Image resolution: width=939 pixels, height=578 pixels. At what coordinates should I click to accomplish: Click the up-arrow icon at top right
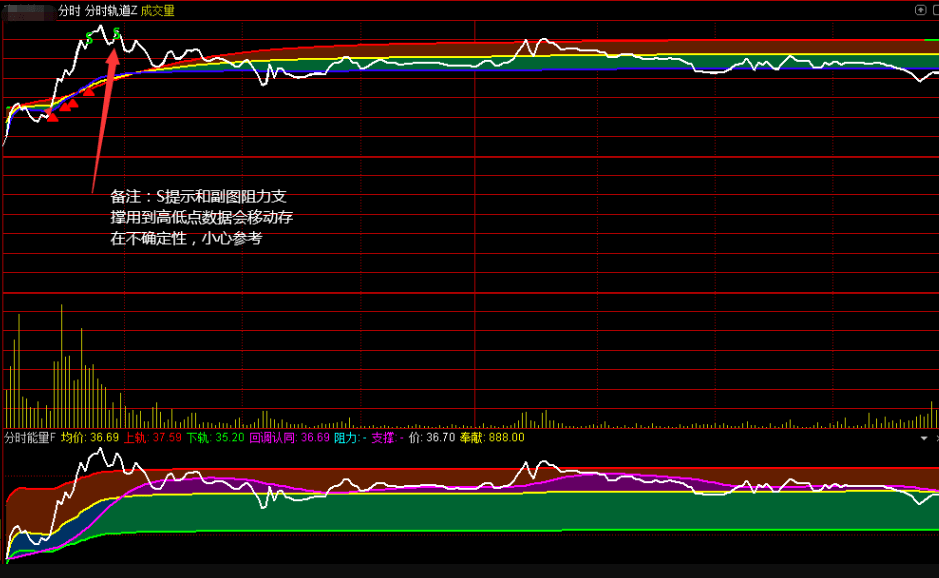[920, 10]
